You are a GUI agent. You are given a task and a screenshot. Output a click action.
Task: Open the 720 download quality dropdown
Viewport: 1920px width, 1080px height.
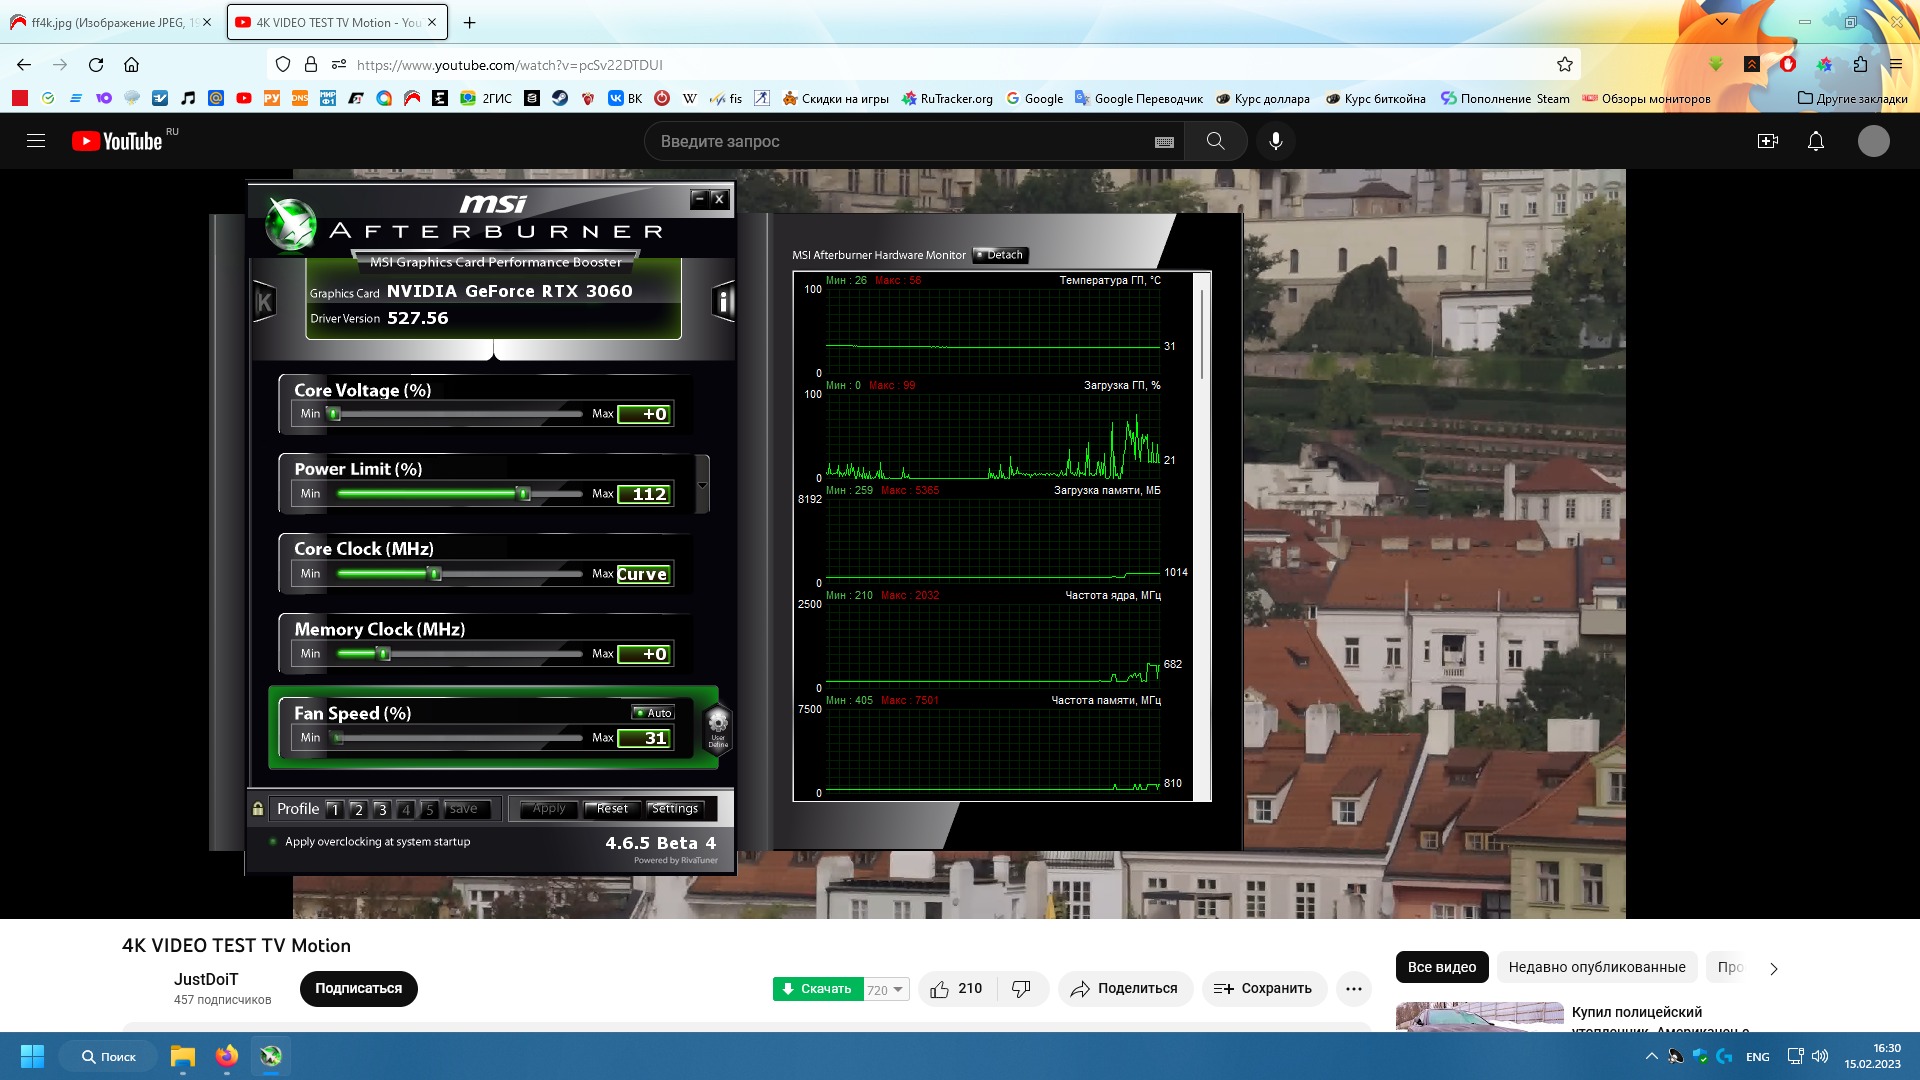[x=886, y=990]
